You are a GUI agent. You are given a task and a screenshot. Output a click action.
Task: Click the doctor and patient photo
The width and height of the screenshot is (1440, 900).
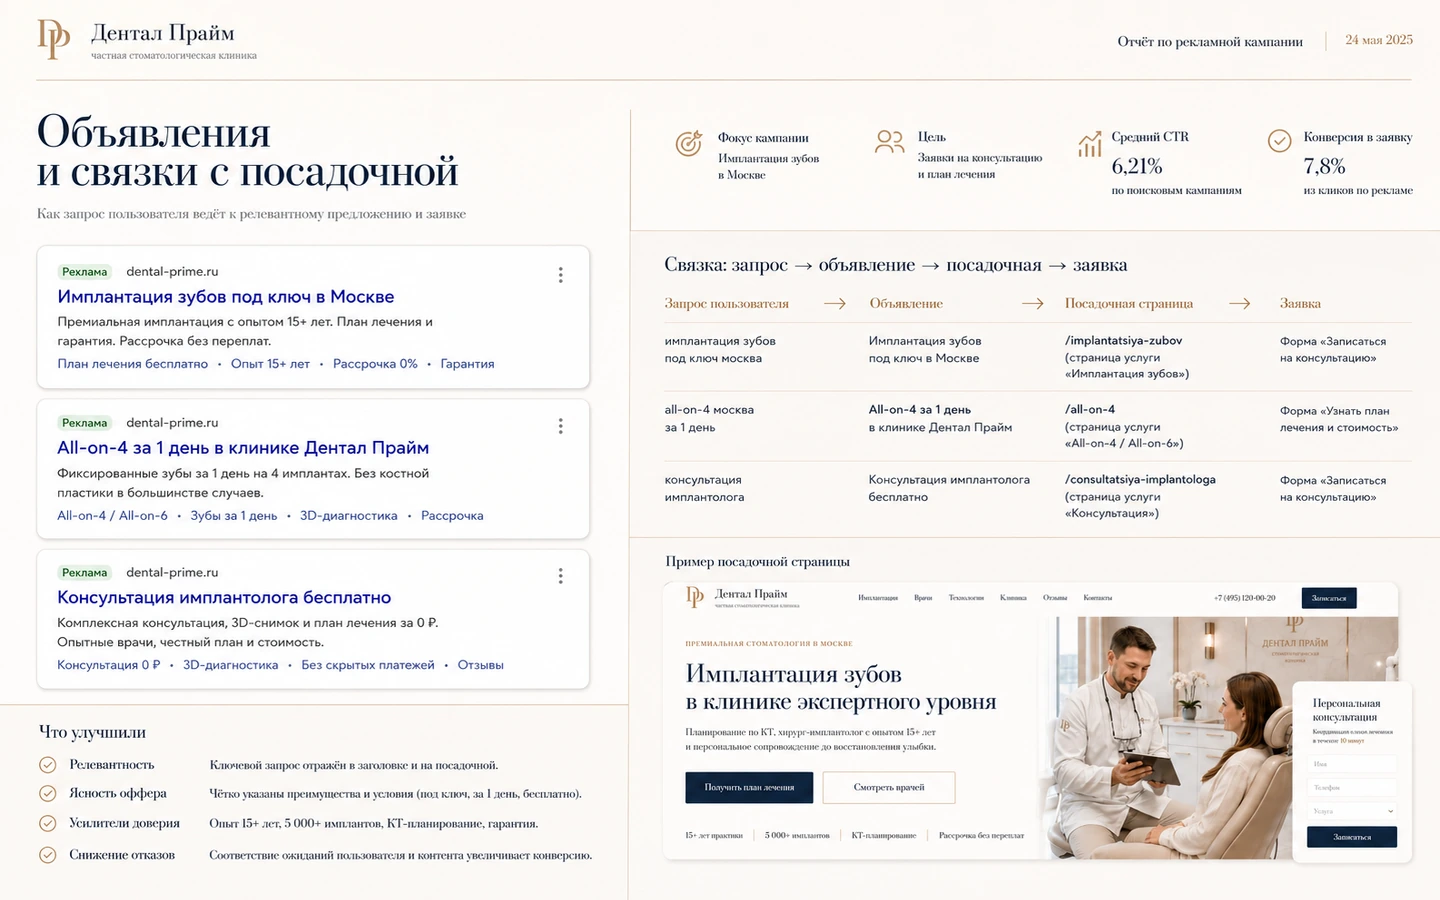(x=1170, y=737)
